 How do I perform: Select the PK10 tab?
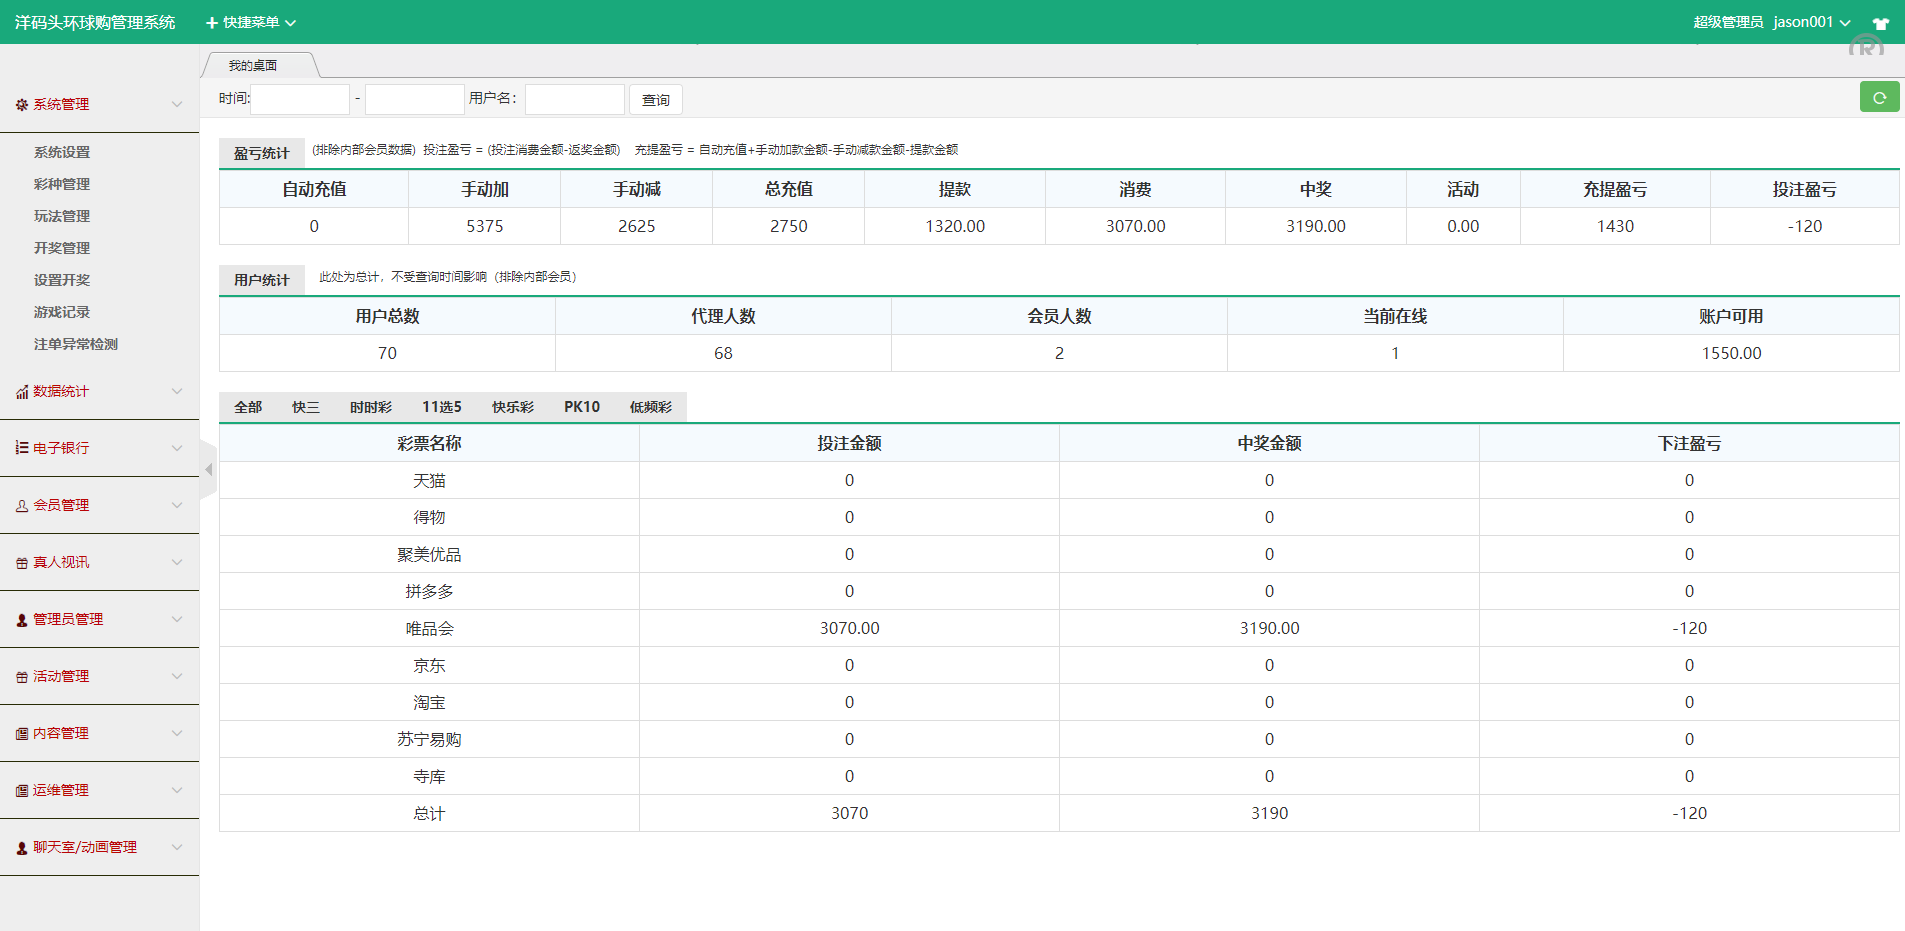point(581,407)
